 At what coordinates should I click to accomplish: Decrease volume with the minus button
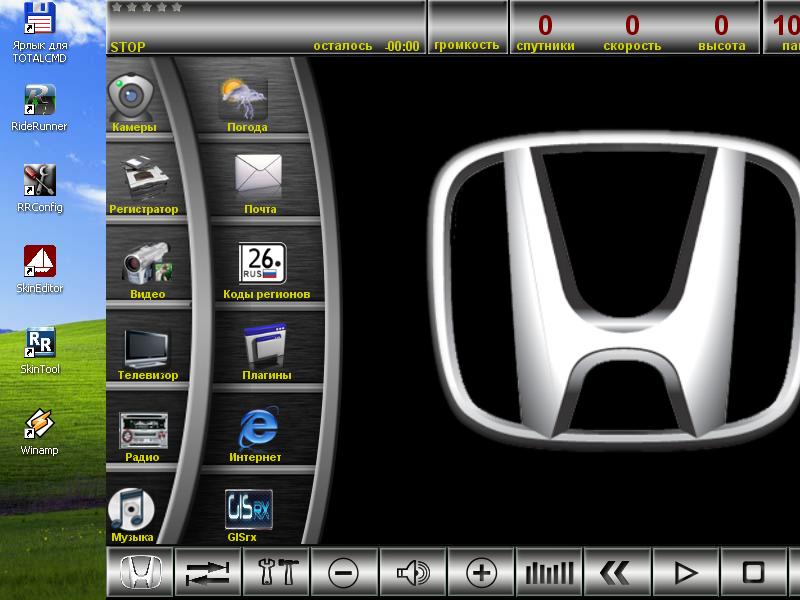pyautogui.click(x=344, y=571)
